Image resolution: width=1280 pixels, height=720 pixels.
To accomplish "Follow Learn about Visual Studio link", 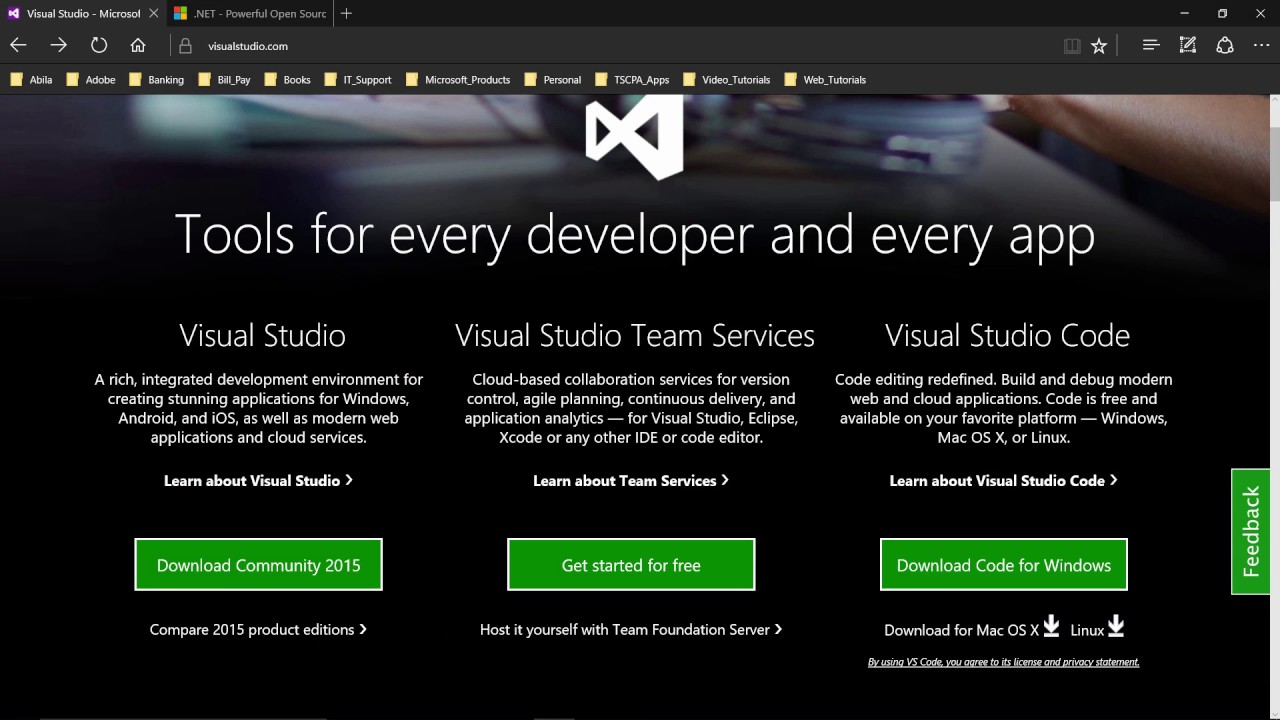I will (x=258, y=481).
